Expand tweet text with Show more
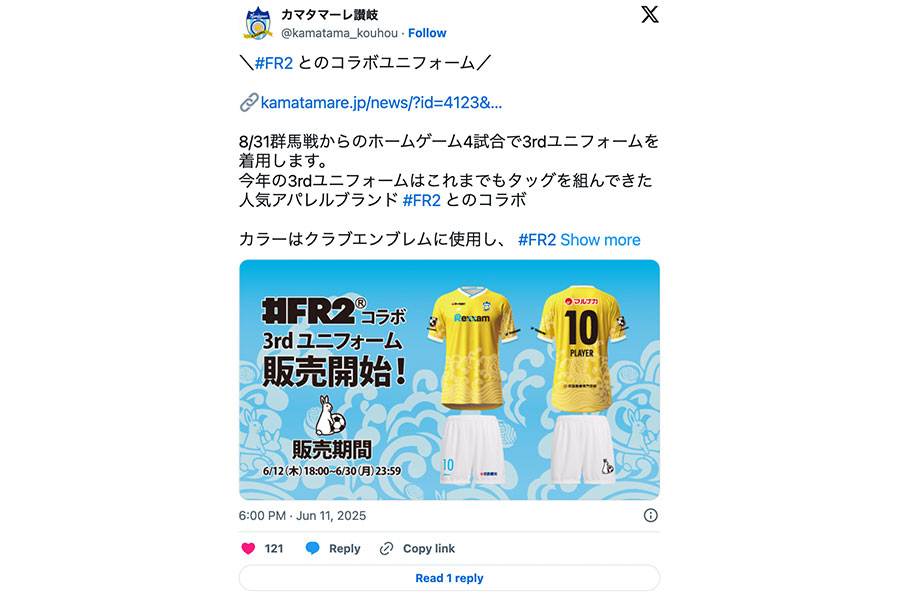900x600 pixels. click(x=600, y=240)
